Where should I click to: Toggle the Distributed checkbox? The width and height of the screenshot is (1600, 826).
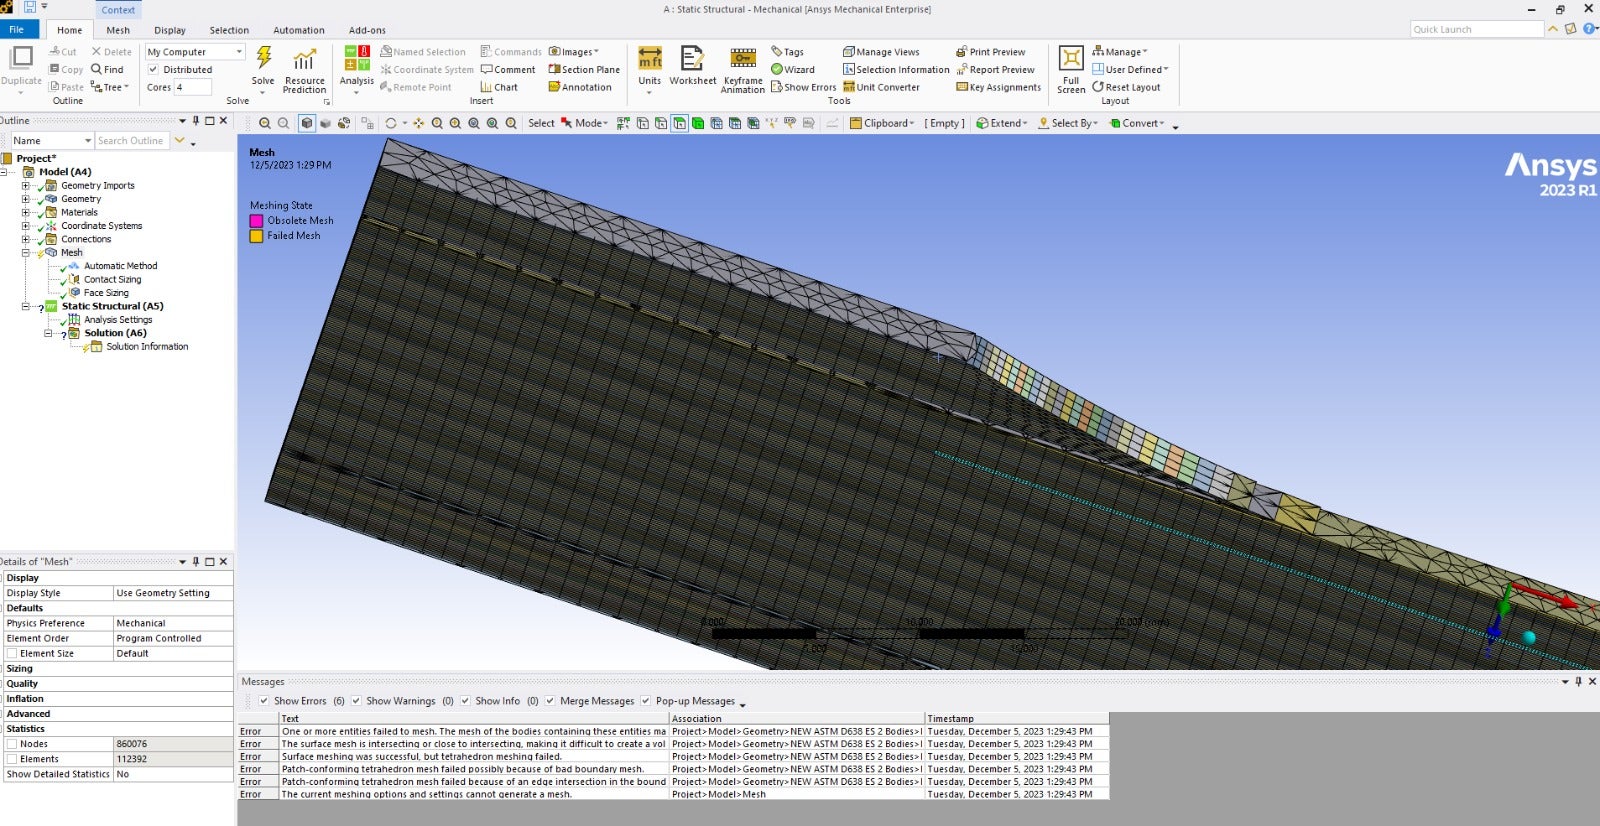point(153,69)
